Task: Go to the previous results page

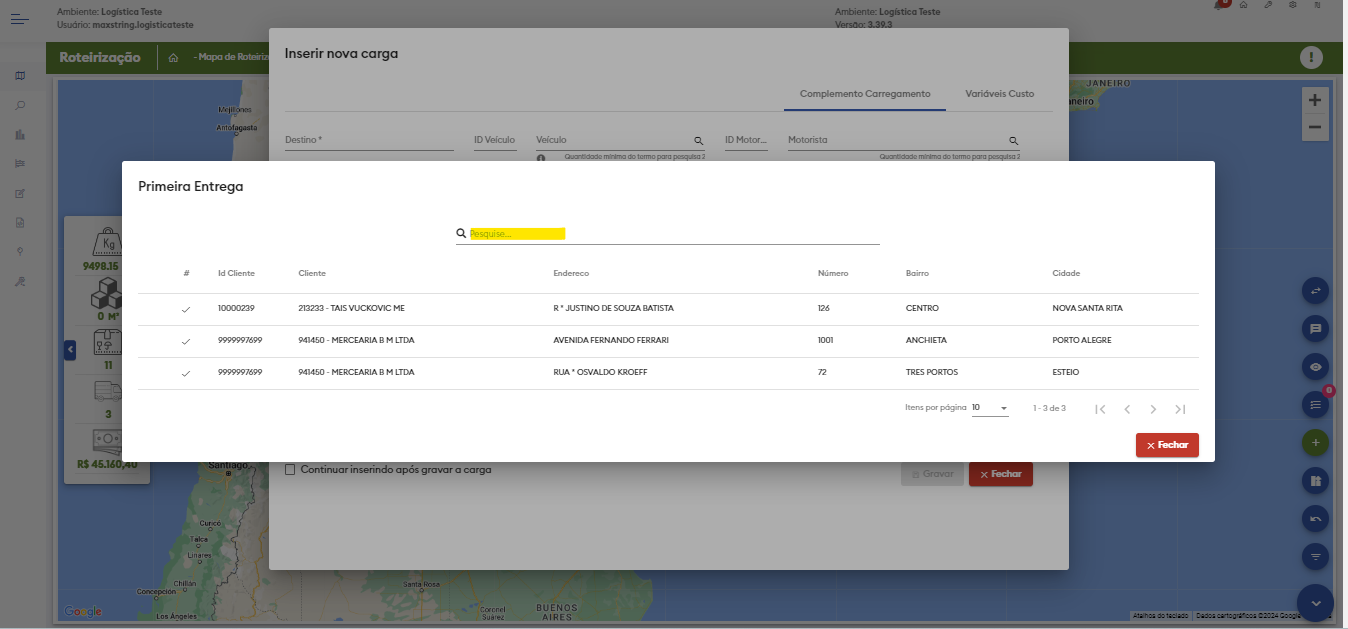Action: [x=1127, y=409]
